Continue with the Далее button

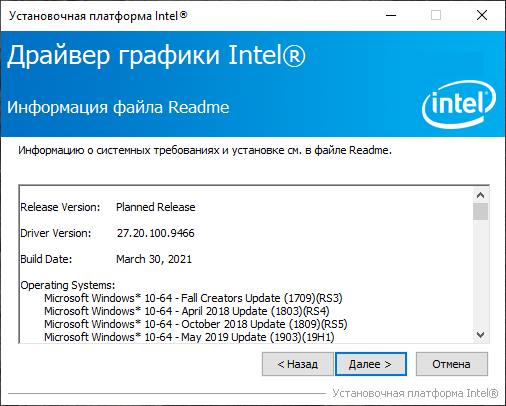pyautogui.click(x=371, y=364)
